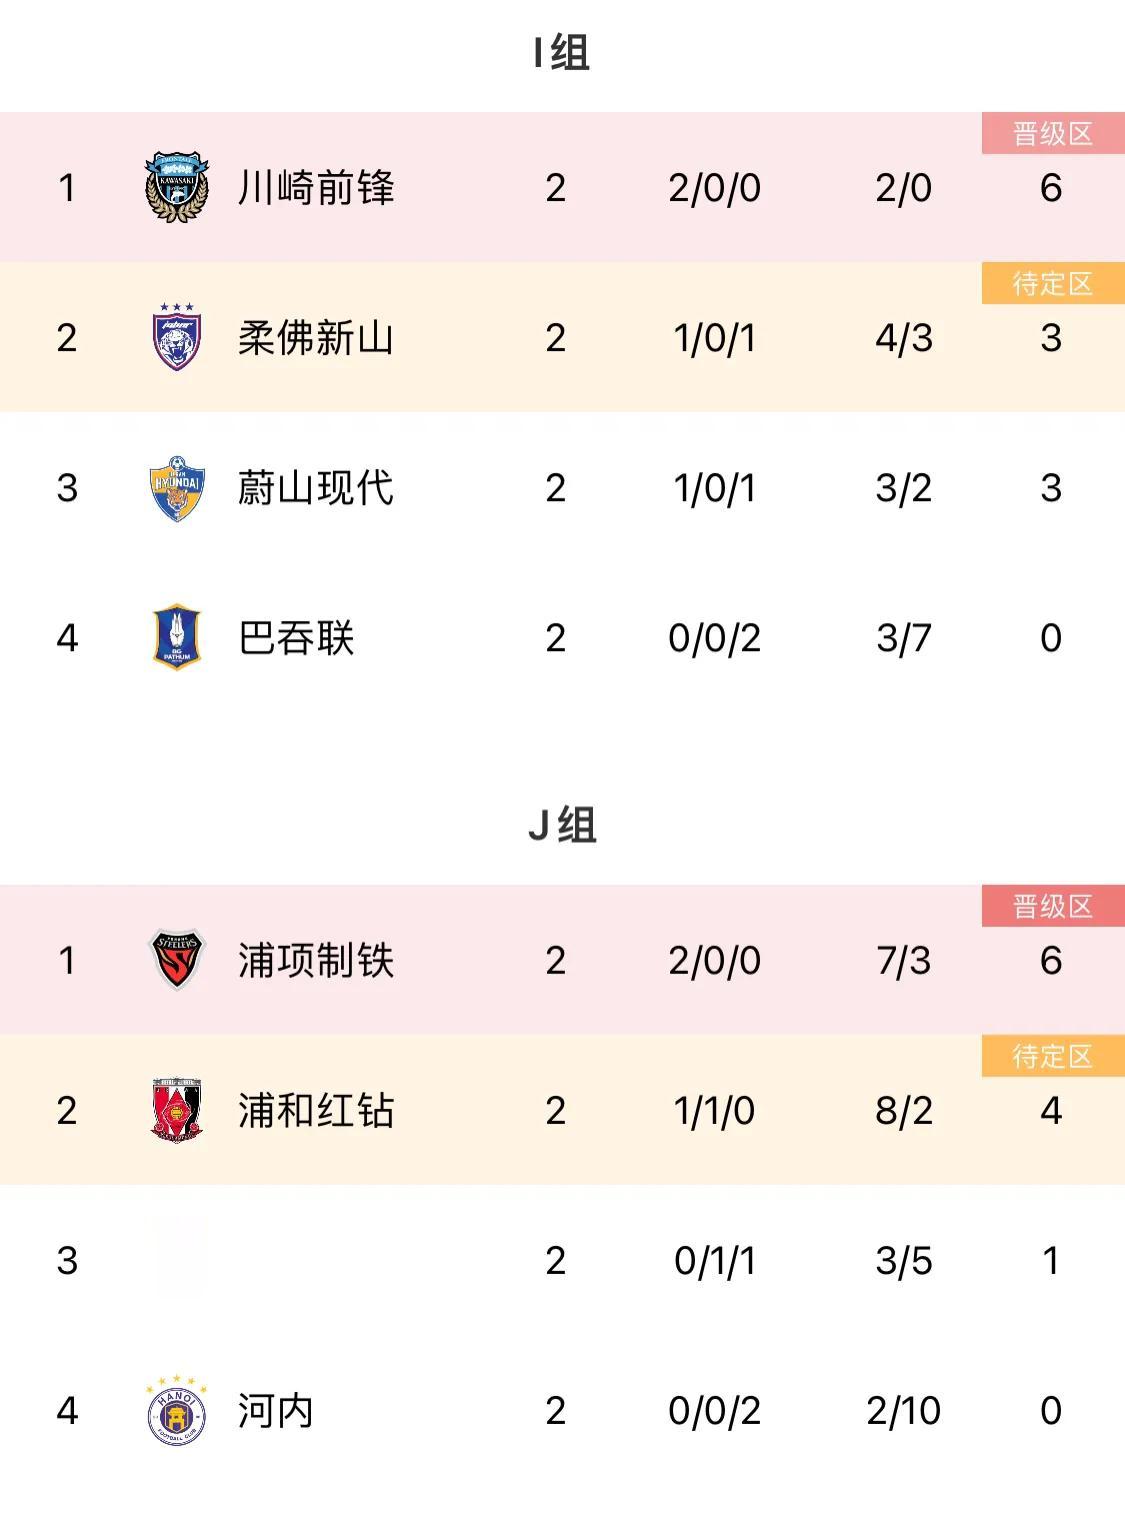Screen dimensions: 1125x1522
Task: Open the 柔佛新山 team name
Action: pyautogui.click(x=316, y=338)
